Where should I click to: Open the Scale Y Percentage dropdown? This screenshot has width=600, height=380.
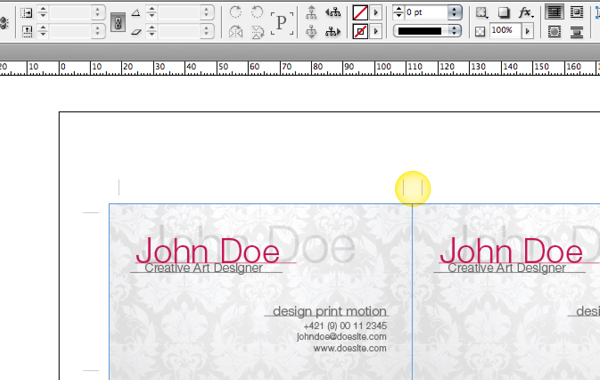[x=98, y=31]
